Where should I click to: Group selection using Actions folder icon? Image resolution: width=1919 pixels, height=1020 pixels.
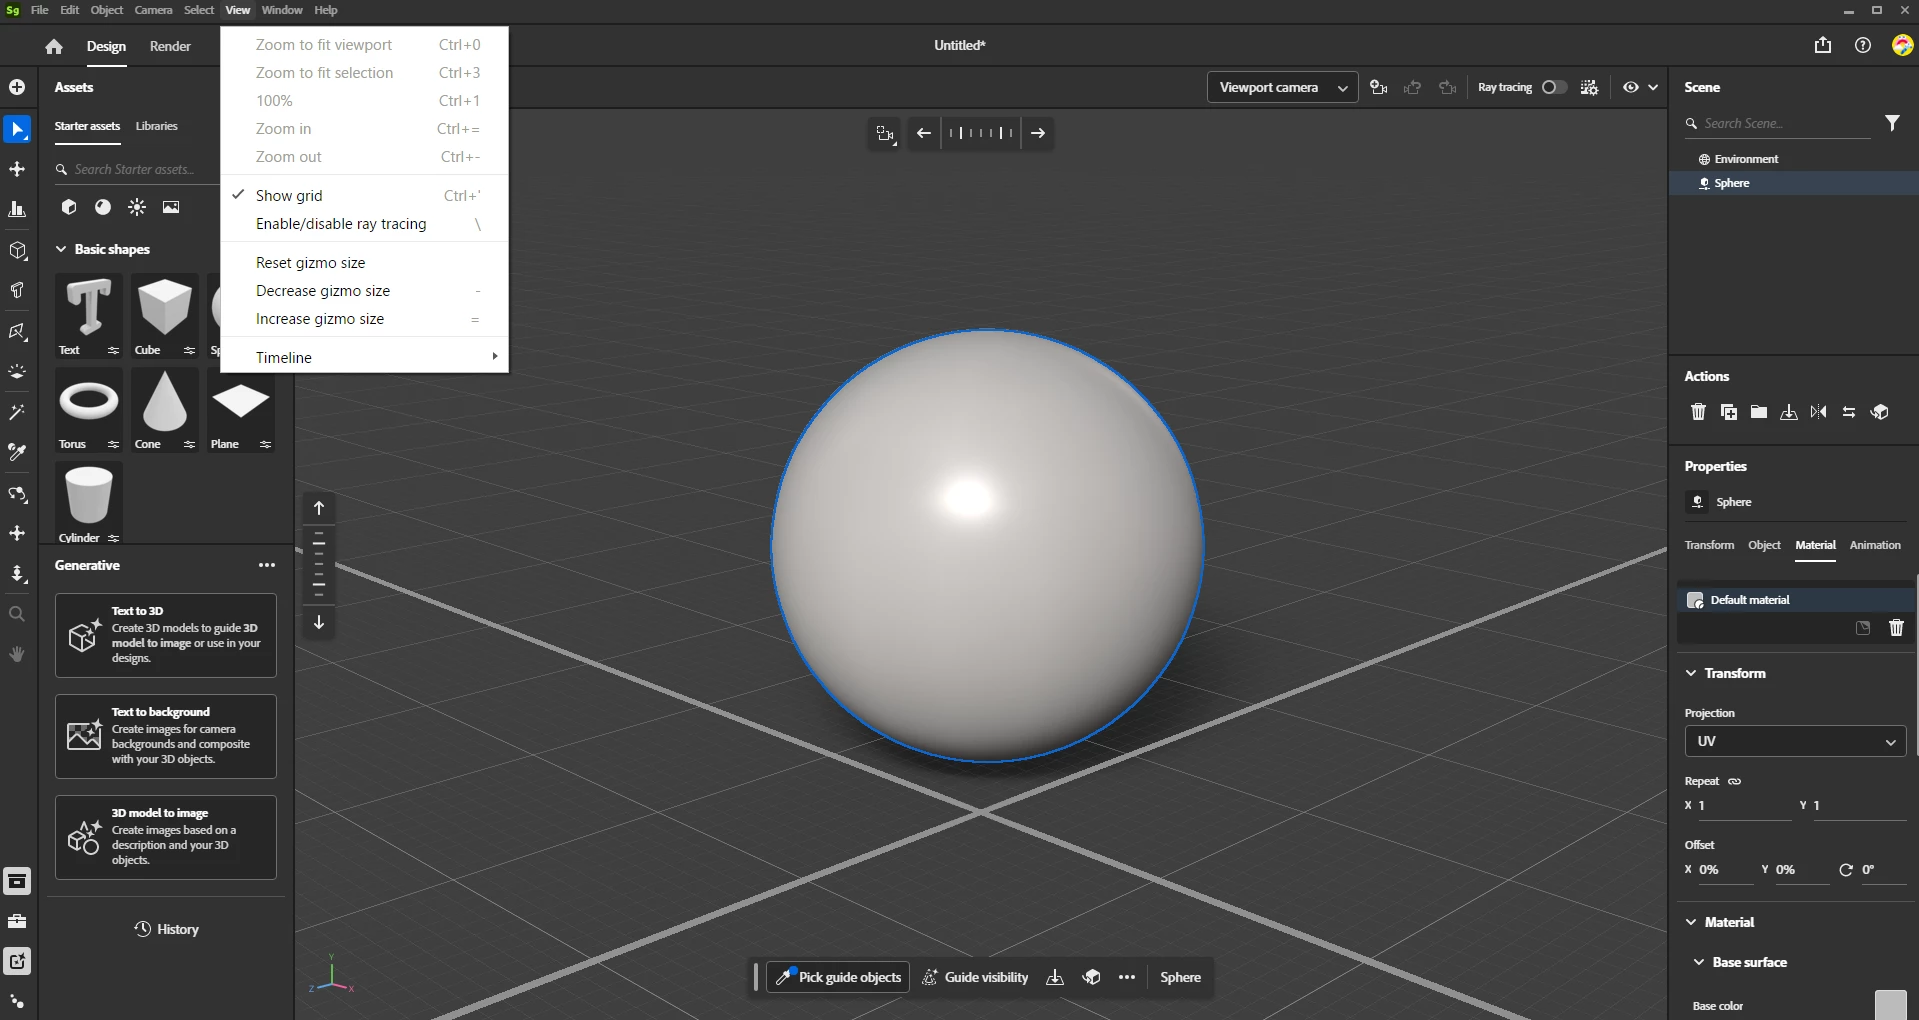[1759, 412]
